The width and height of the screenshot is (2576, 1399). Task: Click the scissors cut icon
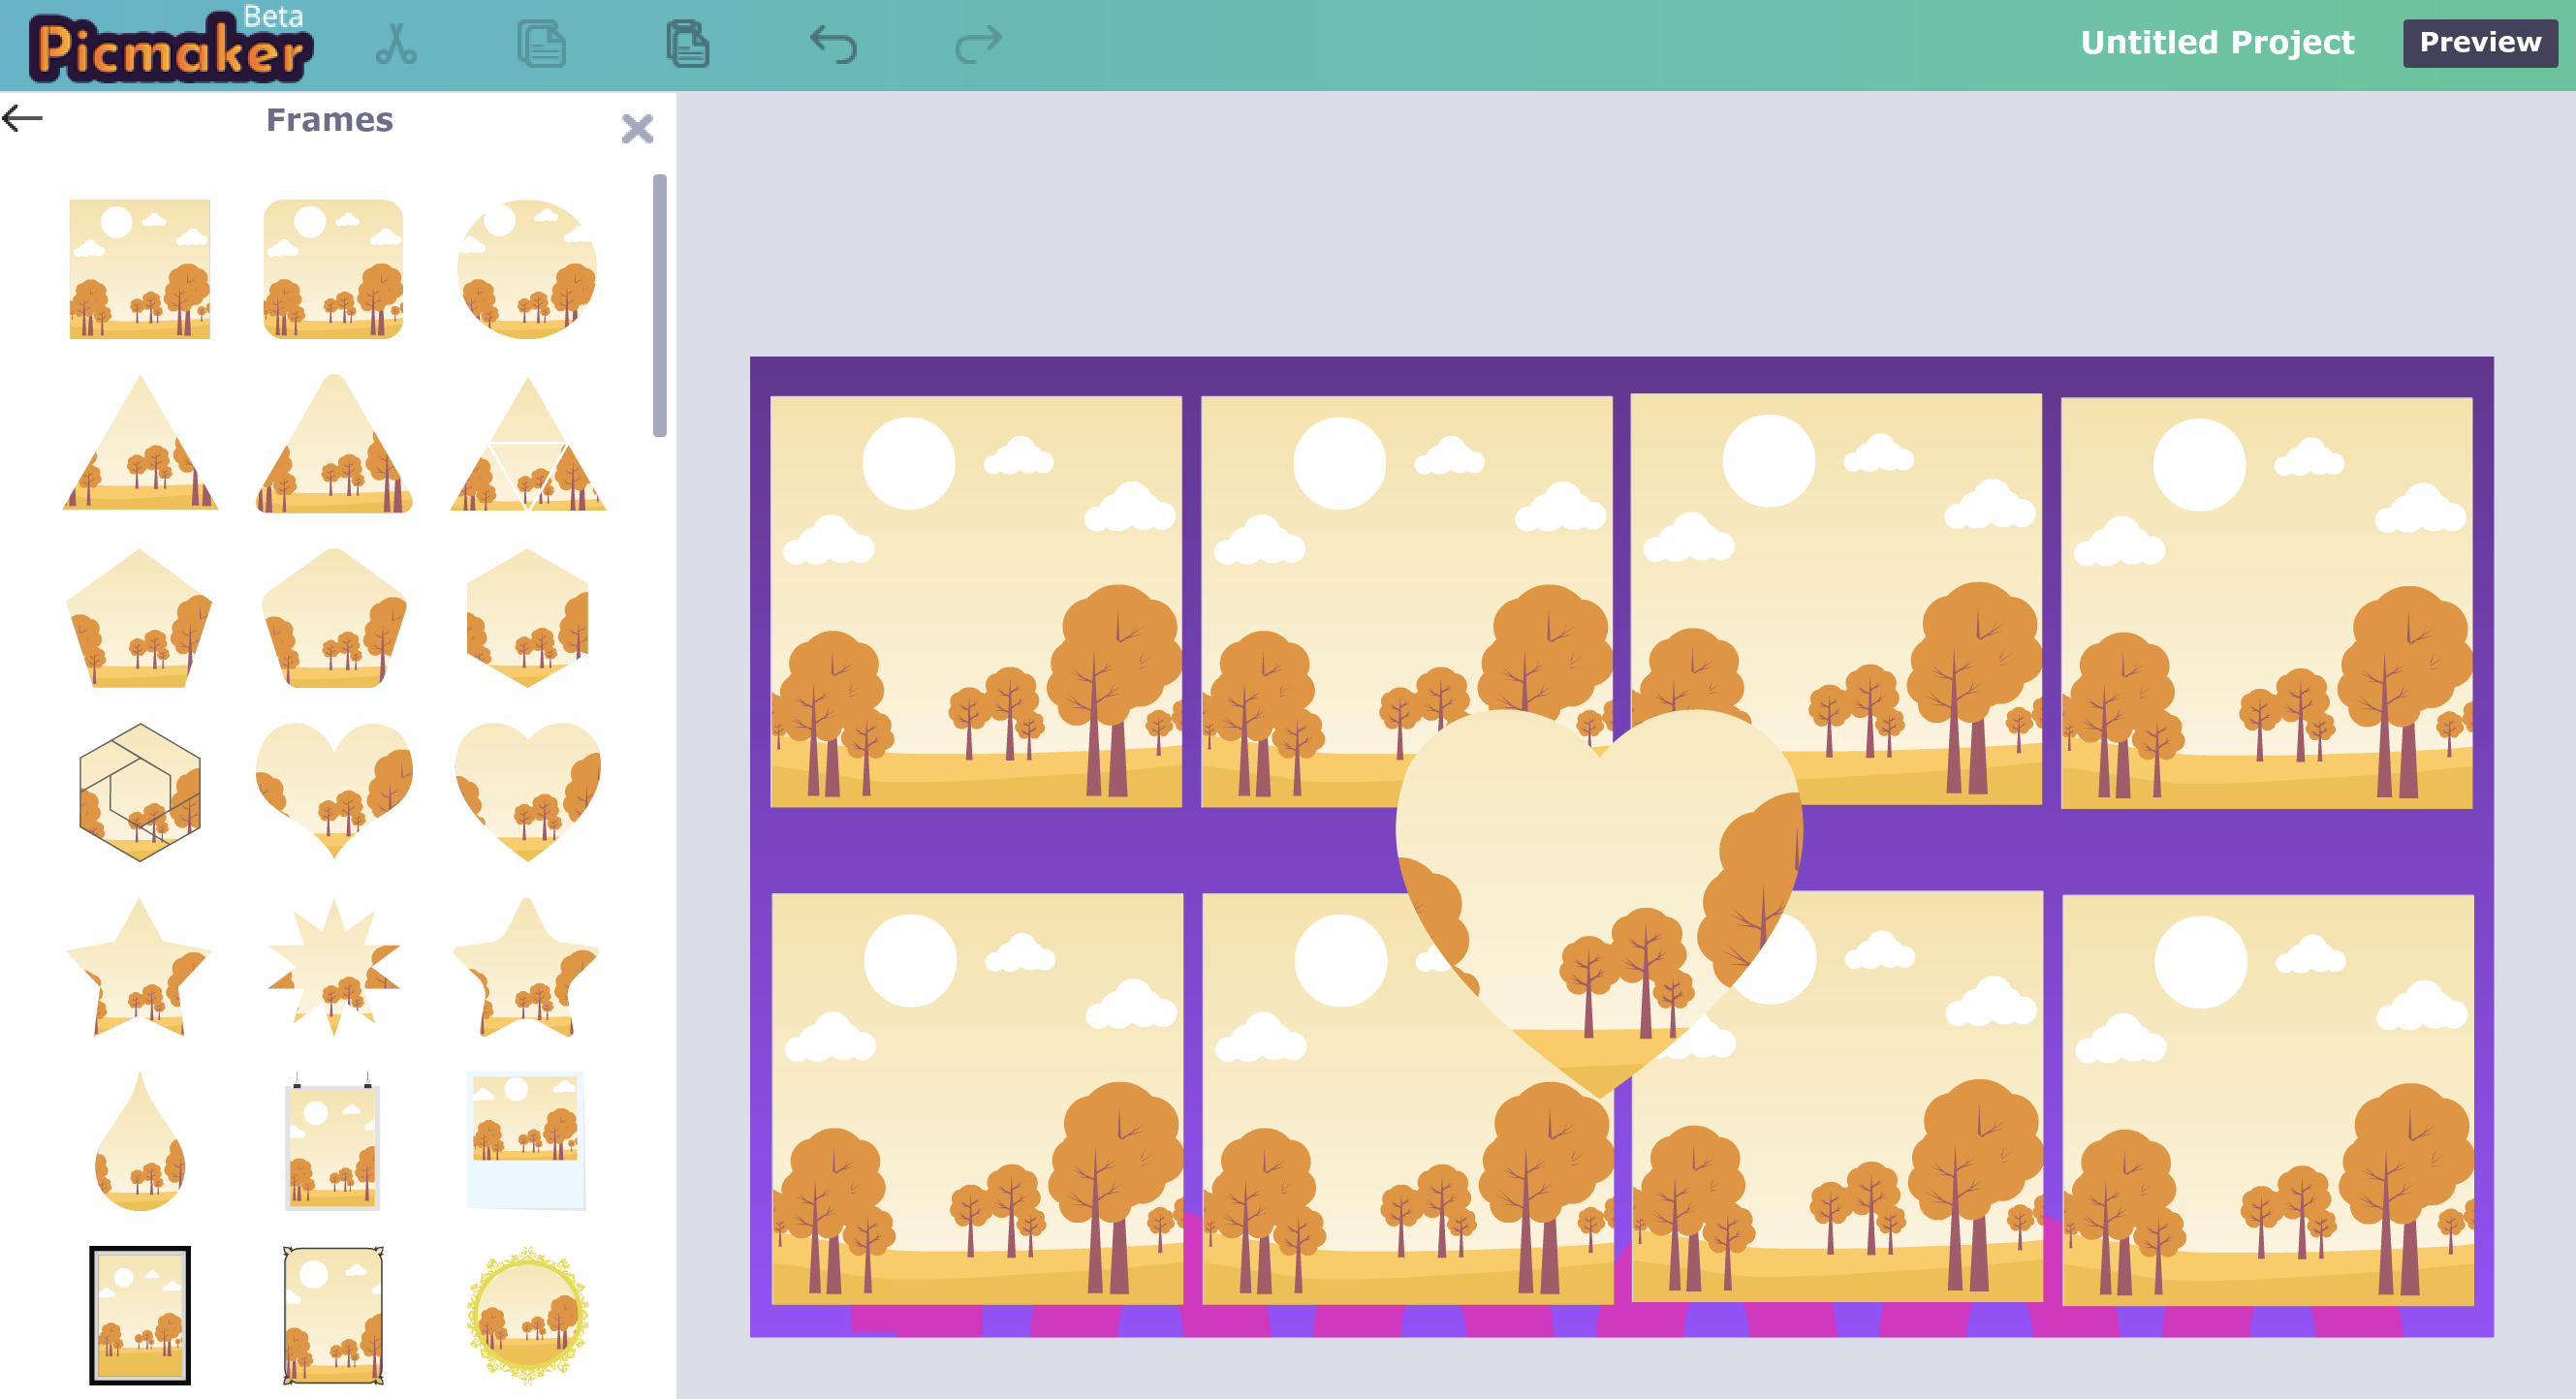[396, 45]
